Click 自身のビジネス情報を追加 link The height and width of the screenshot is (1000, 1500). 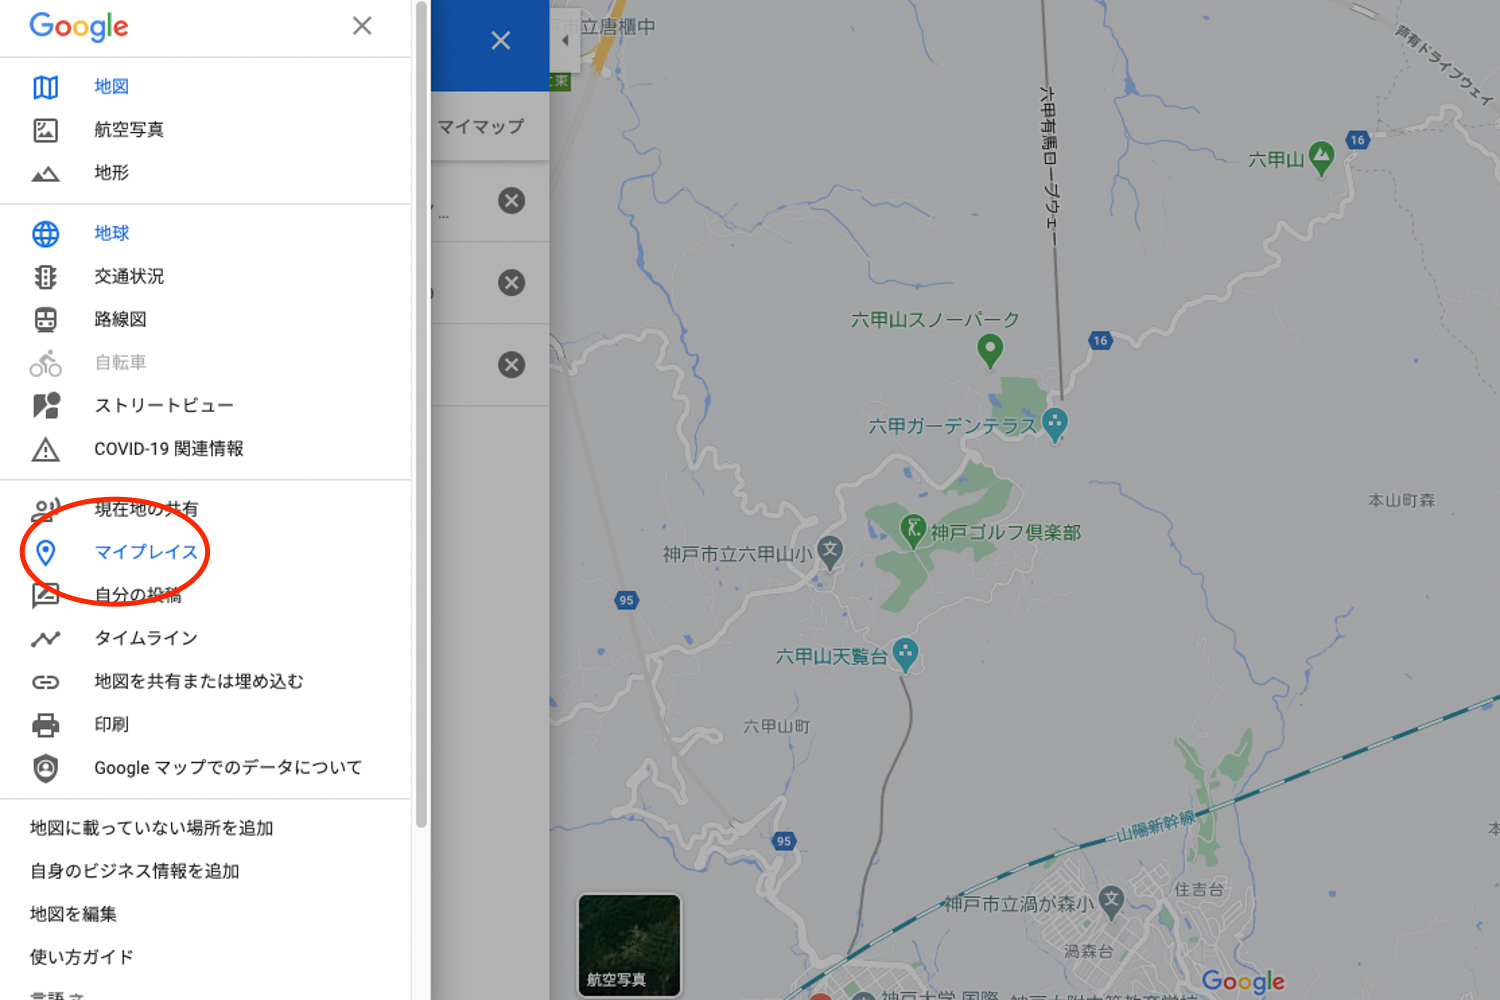135,871
